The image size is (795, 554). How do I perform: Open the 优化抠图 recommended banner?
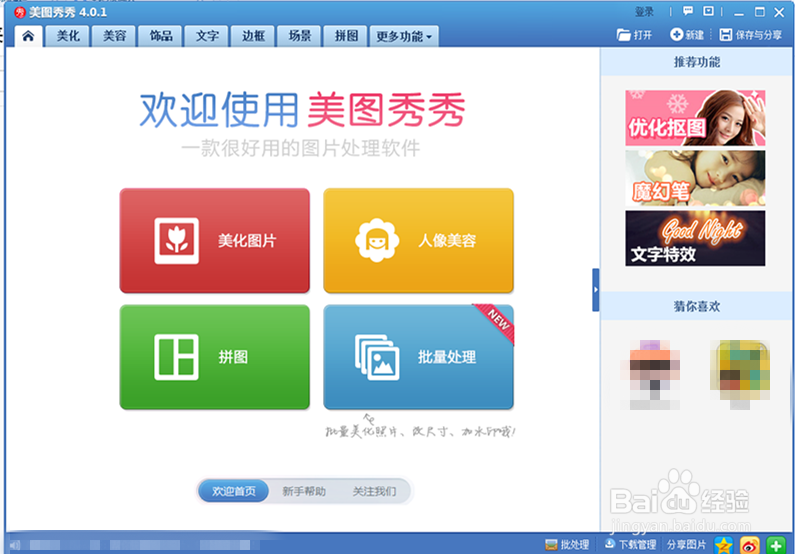coord(695,118)
